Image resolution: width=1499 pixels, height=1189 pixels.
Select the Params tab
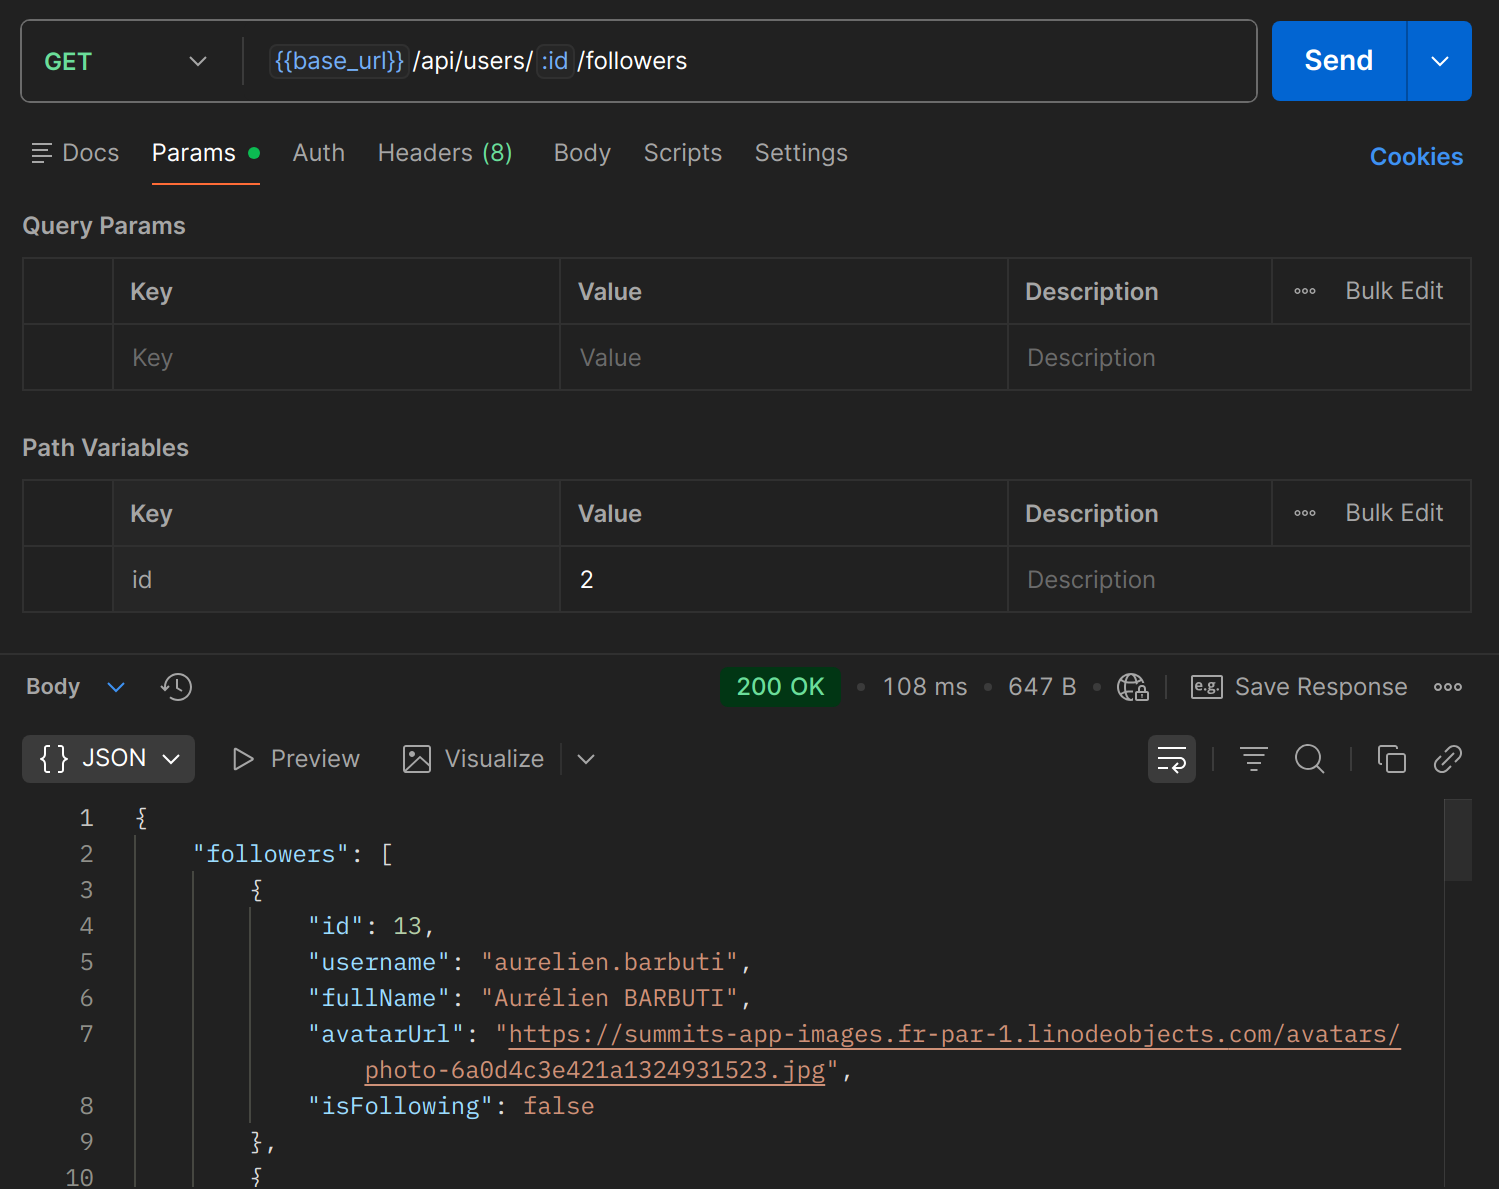(x=206, y=153)
